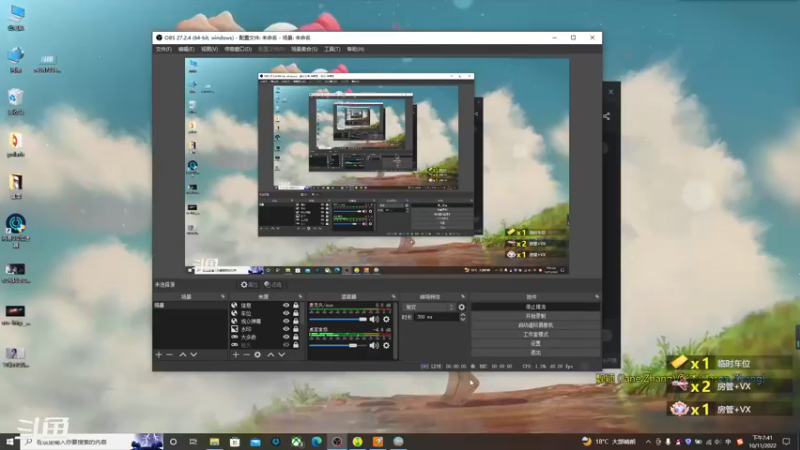Click the 退出 exit button in controls
The width and height of the screenshot is (800, 450).
click(535, 353)
